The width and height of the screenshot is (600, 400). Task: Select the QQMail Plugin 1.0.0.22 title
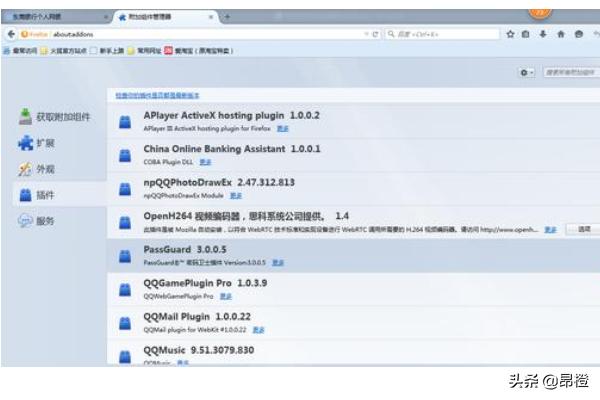tap(197, 317)
